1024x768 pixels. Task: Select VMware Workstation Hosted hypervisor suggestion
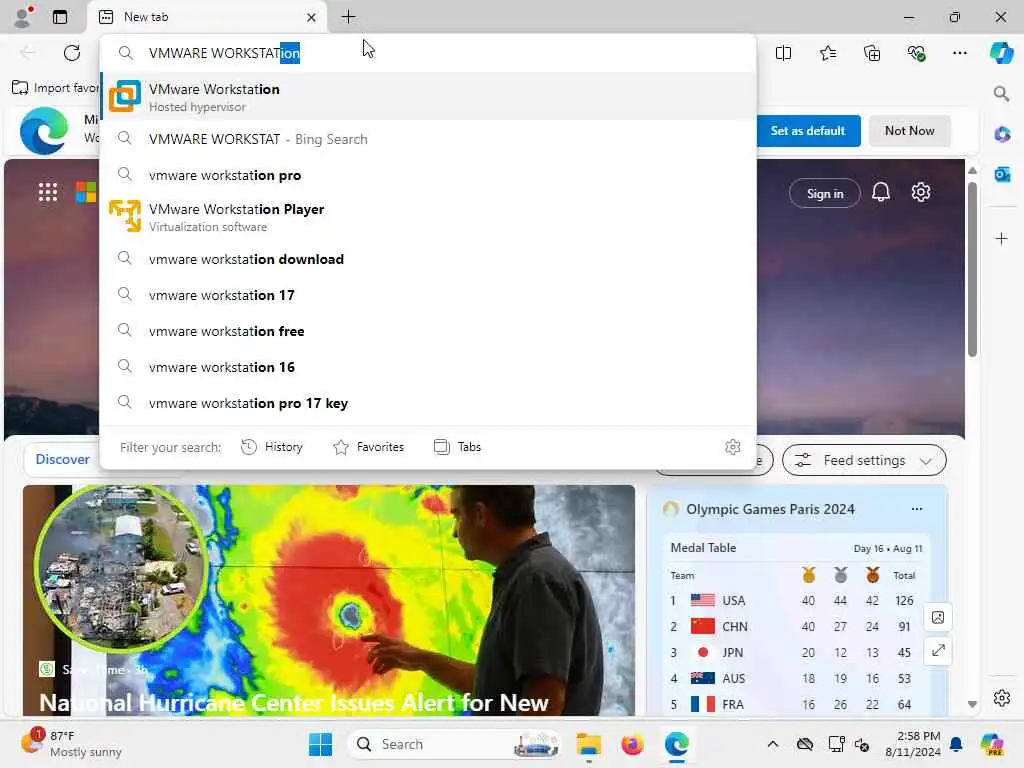click(428, 97)
